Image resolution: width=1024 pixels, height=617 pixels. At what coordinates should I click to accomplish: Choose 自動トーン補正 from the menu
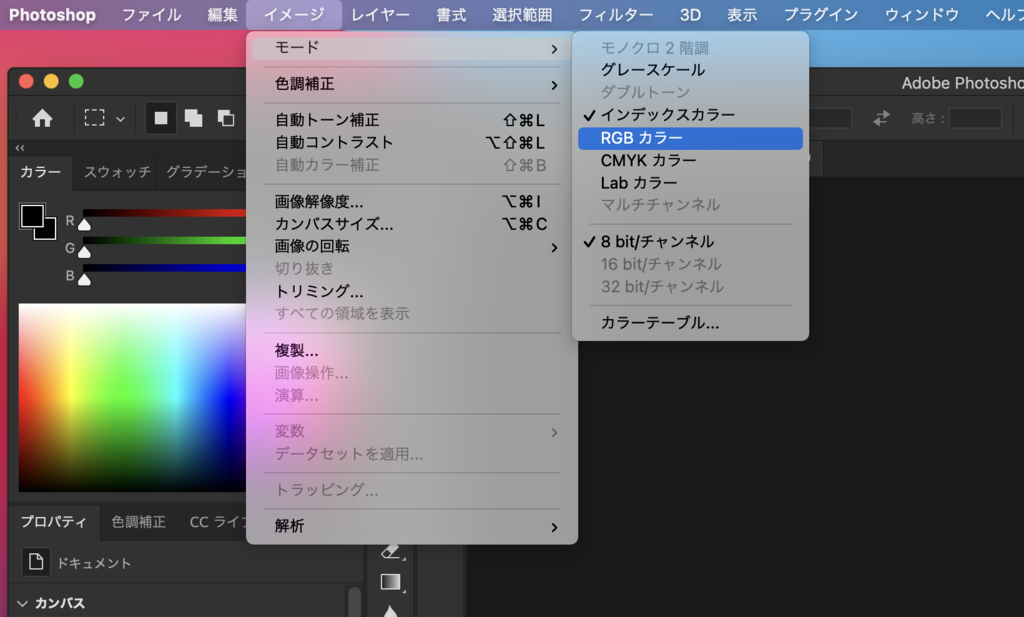click(x=411, y=120)
